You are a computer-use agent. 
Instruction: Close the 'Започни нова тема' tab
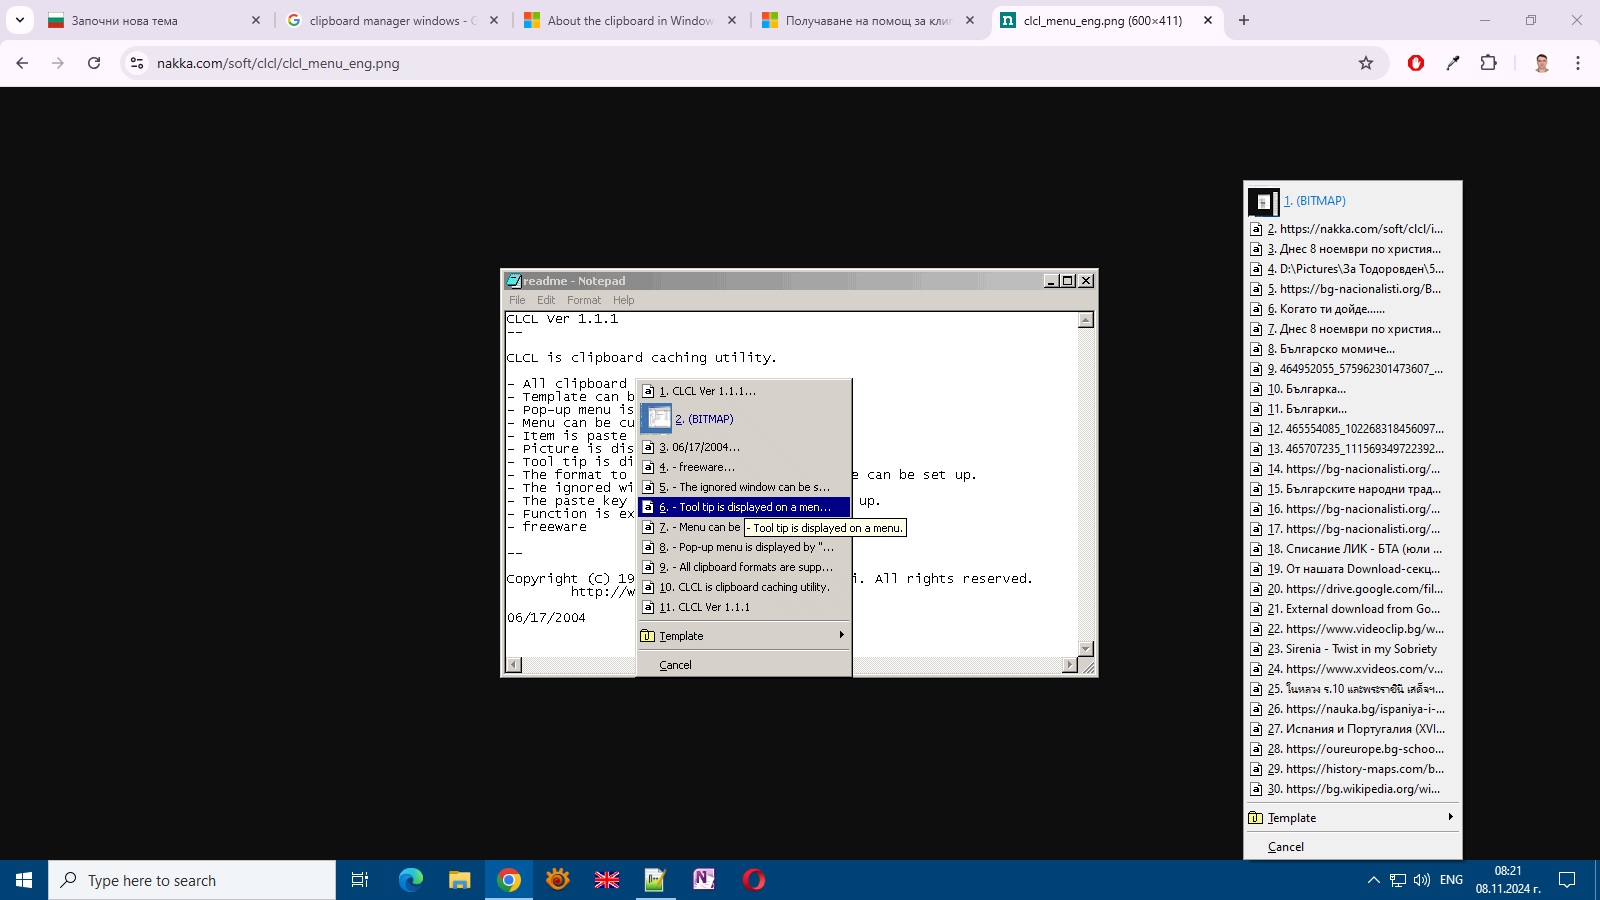click(256, 20)
